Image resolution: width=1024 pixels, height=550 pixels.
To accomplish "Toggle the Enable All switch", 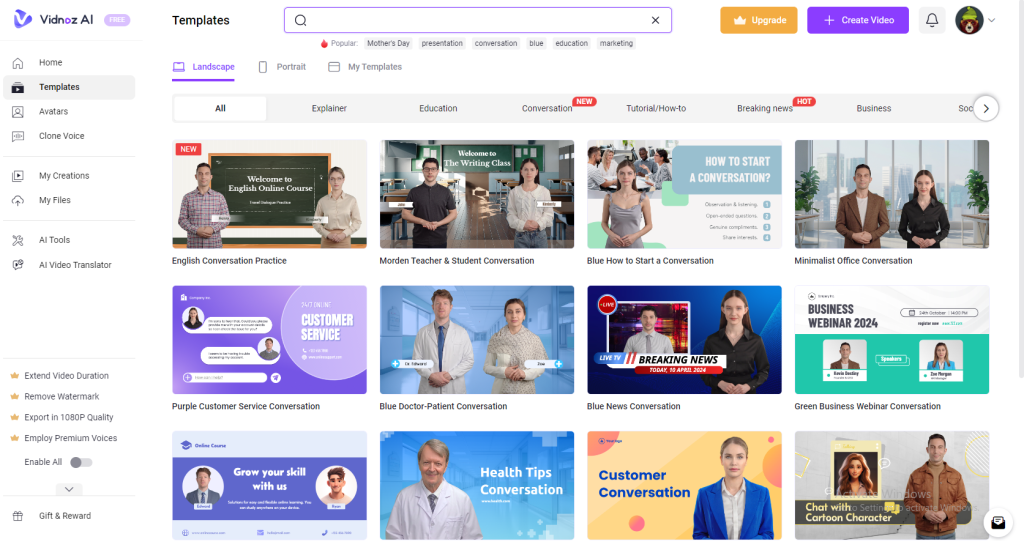I will click(81, 462).
